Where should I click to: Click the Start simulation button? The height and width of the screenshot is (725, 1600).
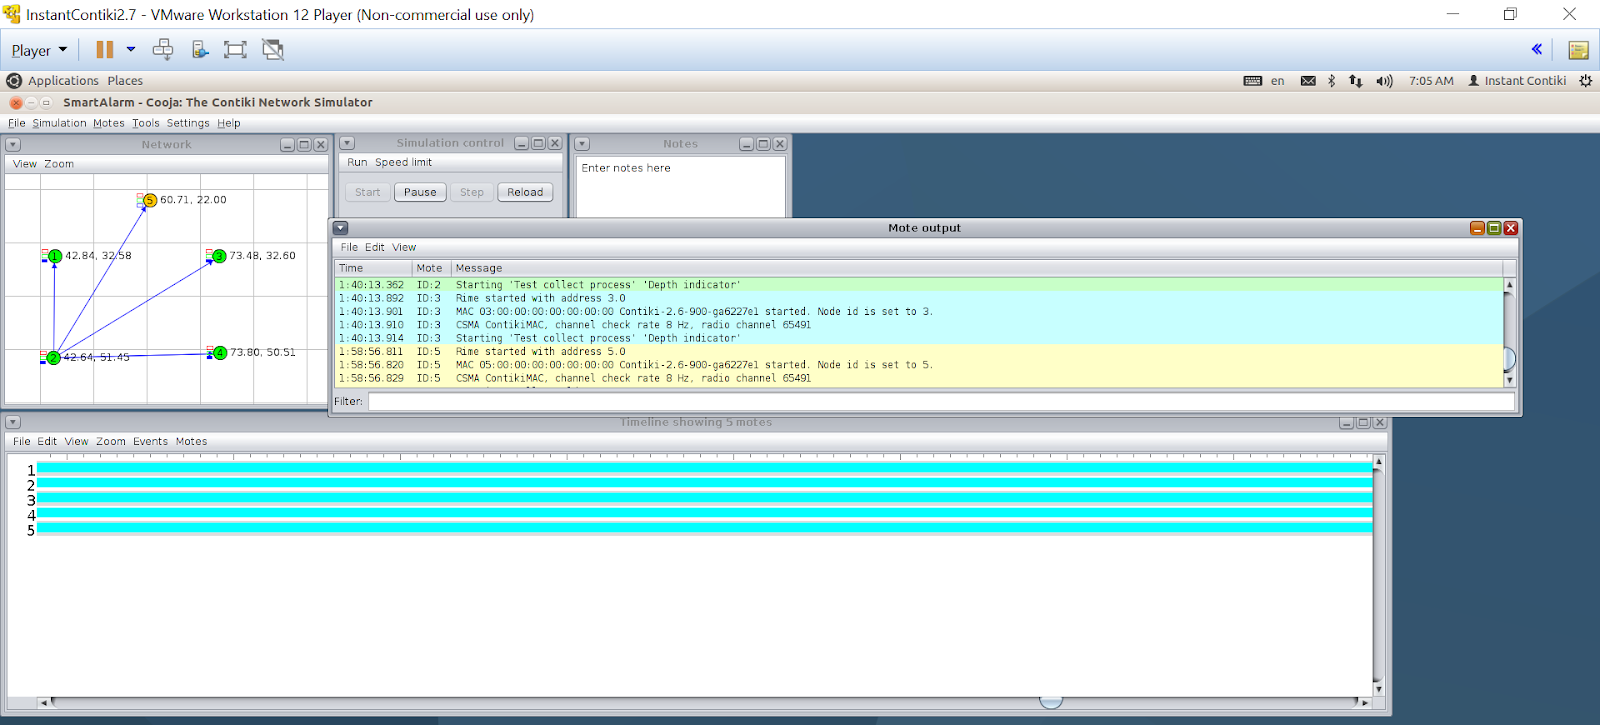pyautogui.click(x=367, y=192)
